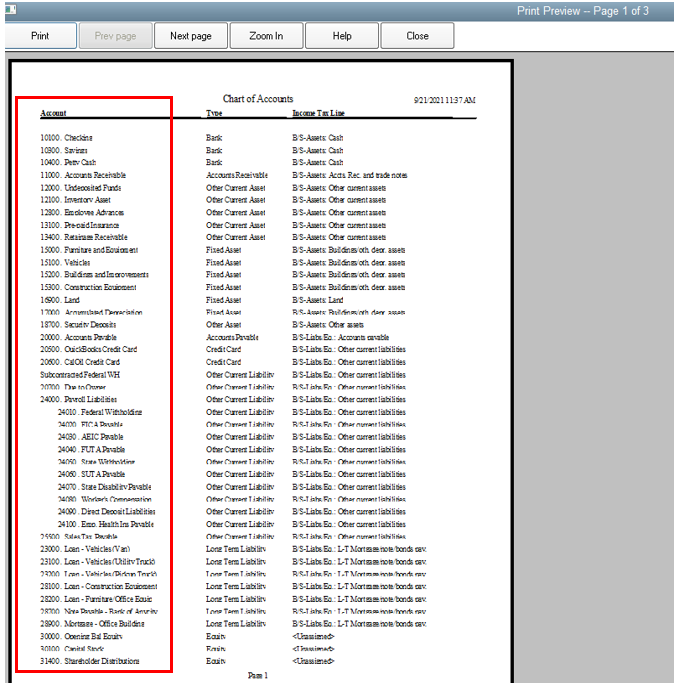Open Help in print preview

point(342,36)
